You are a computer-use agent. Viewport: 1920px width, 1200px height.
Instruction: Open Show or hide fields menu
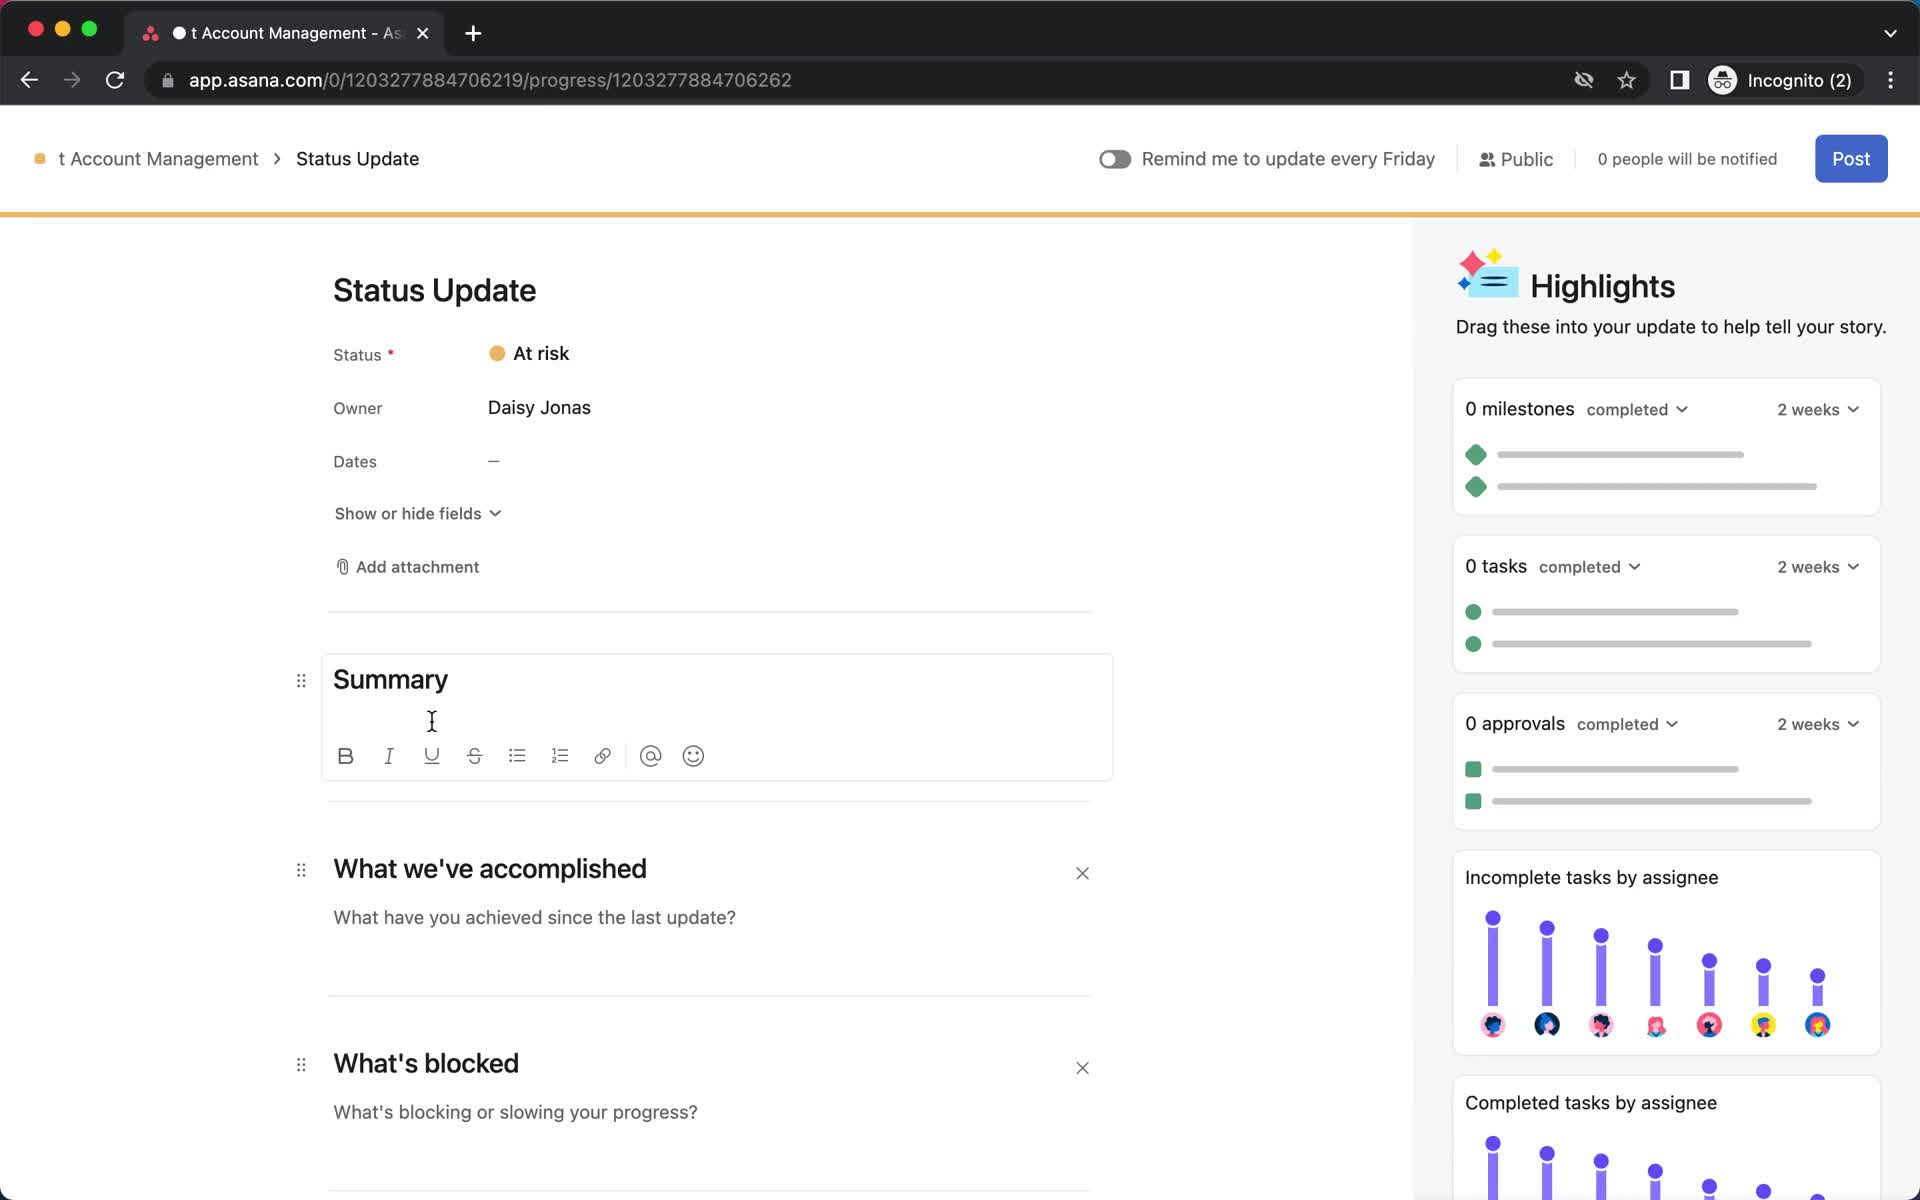tap(417, 513)
